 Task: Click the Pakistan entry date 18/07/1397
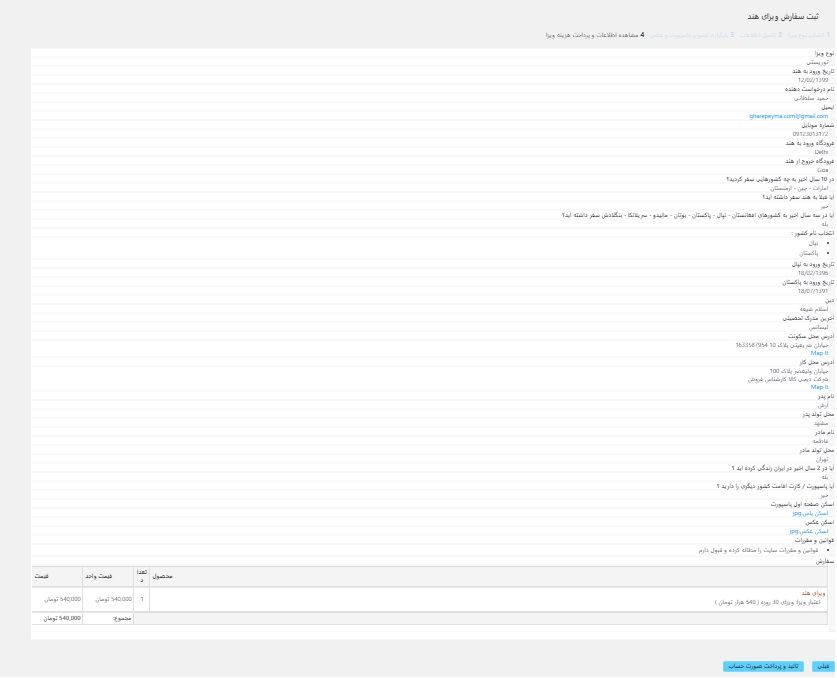pyautogui.click(x=813, y=291)
